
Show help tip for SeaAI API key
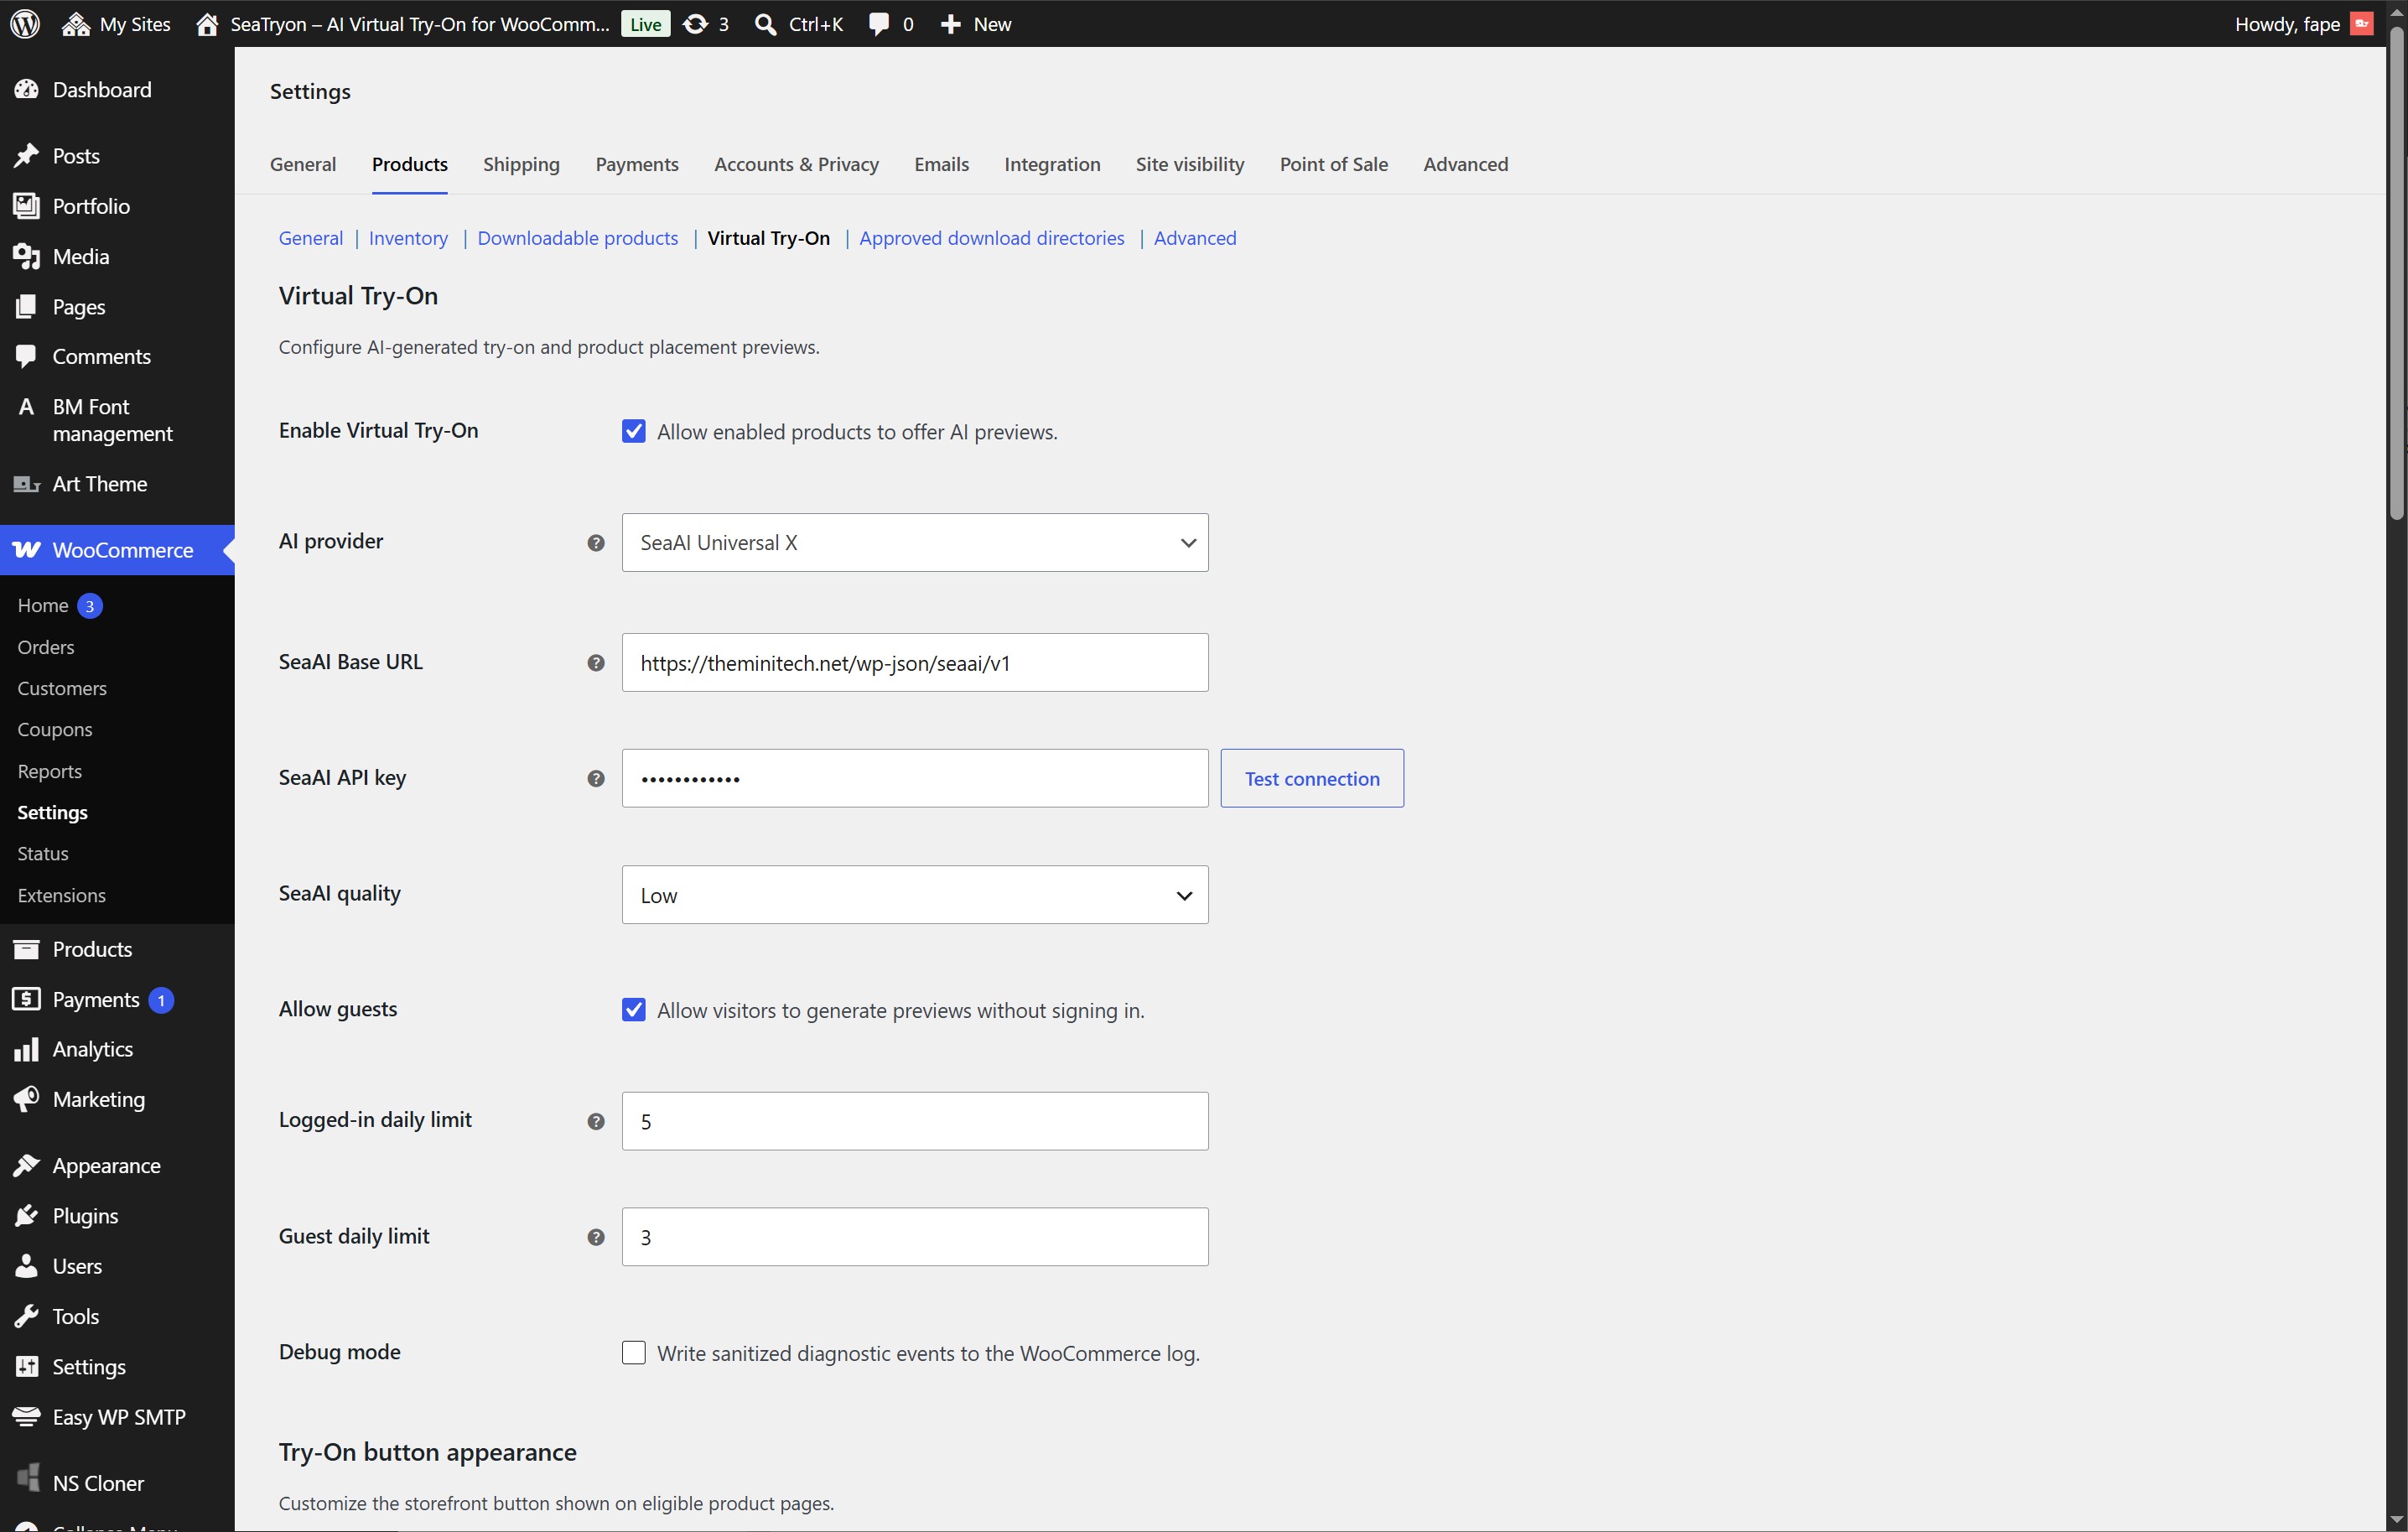pos(596,779)
